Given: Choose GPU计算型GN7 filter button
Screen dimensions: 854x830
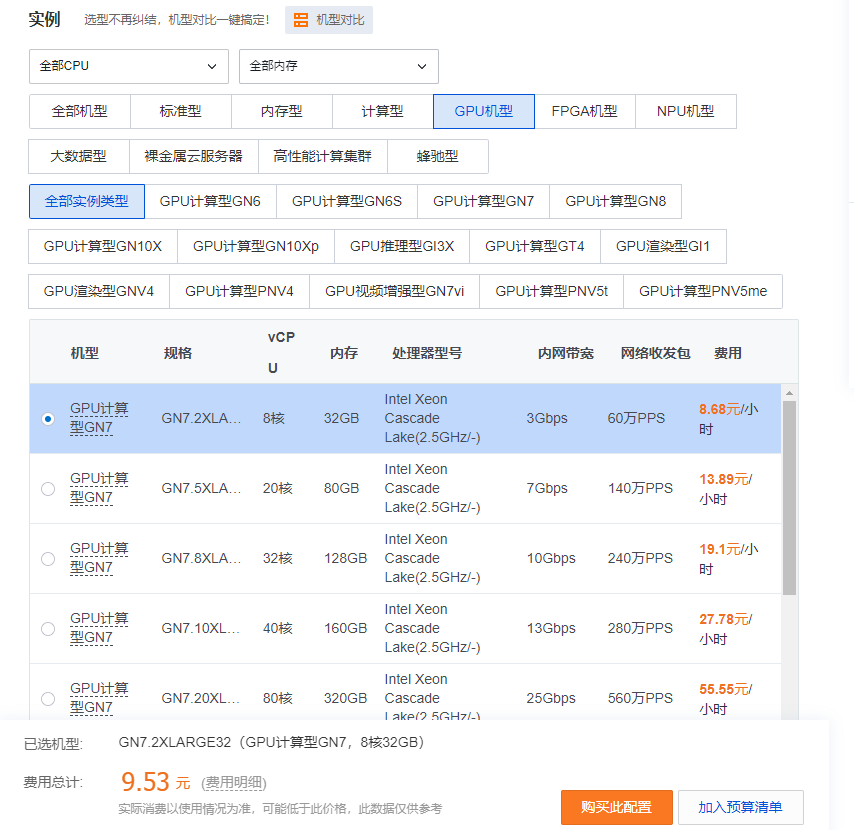Looking at the screenshot, I should pos(484,202).
